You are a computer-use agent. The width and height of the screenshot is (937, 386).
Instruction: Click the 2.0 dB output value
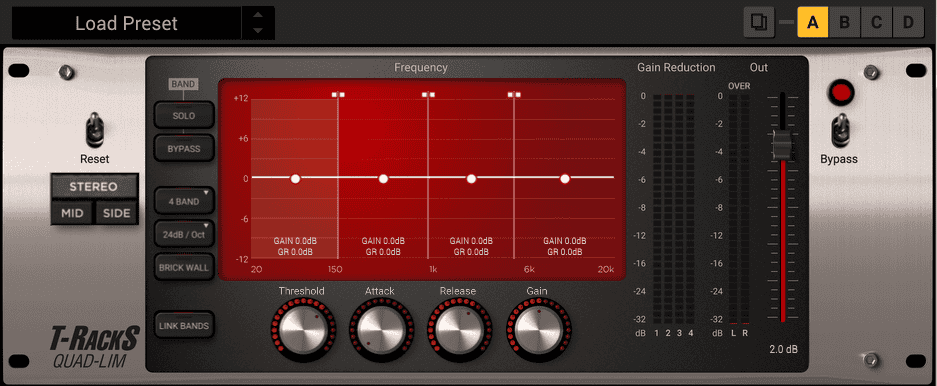[x=783, y=349]
